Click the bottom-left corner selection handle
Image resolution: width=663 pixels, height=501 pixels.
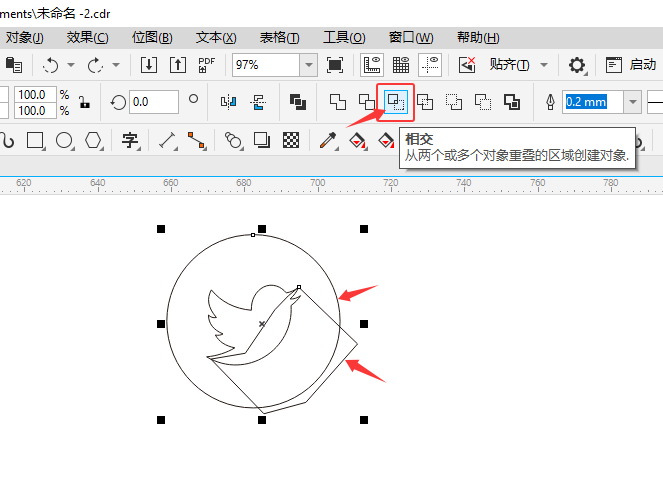[x=161, y=420]
